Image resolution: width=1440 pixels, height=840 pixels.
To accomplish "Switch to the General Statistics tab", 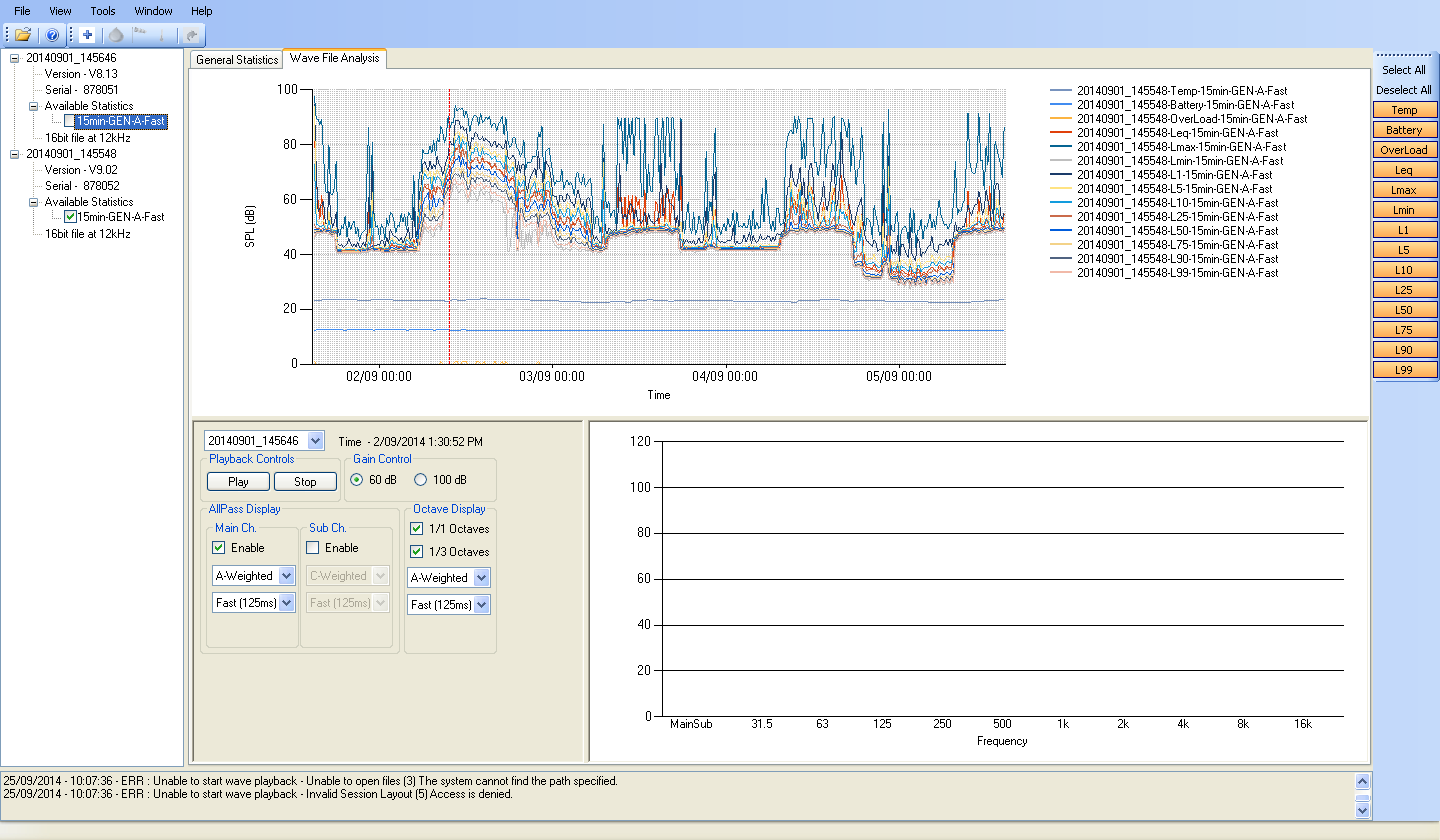I will pyautogui.click(x=237, y=60).
